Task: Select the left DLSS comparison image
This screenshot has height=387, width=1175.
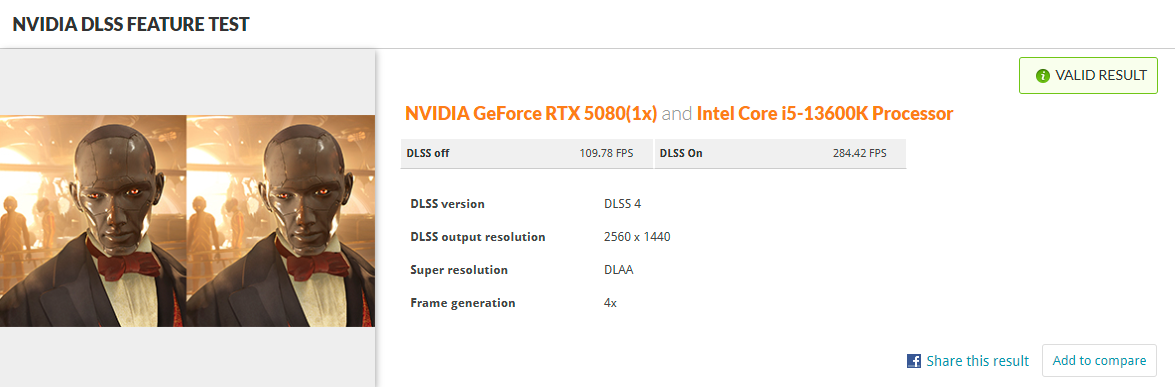Action: click(x=93, y=220)
